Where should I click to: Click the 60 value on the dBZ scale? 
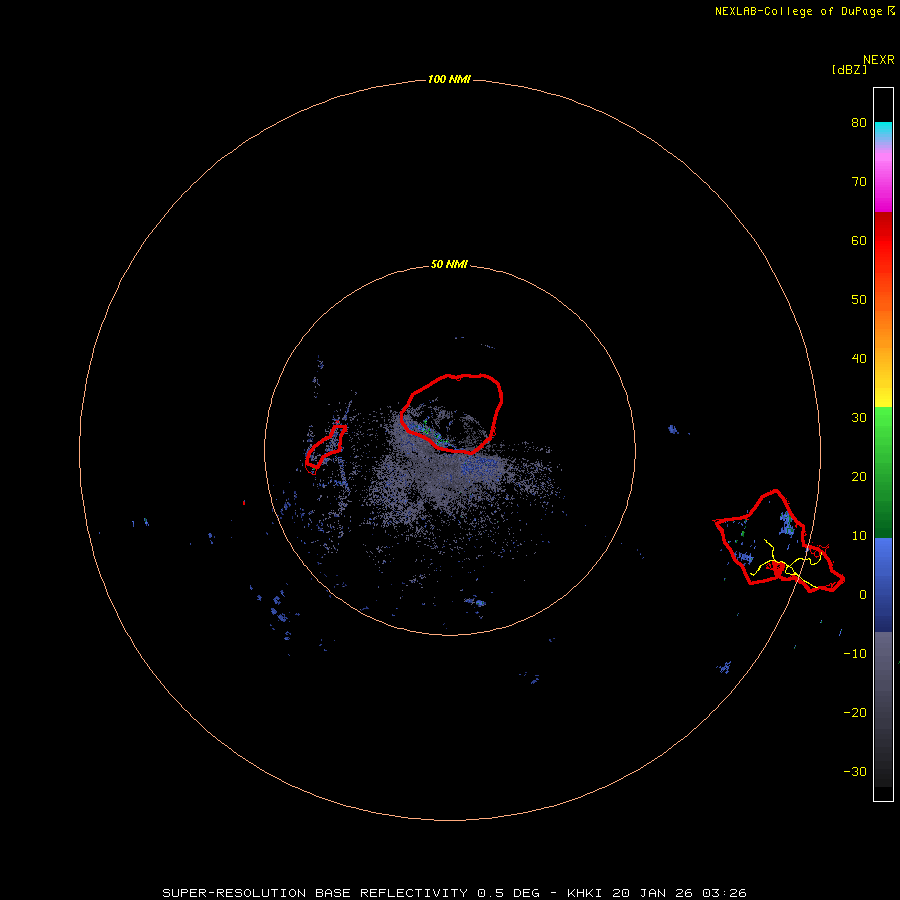859,240
